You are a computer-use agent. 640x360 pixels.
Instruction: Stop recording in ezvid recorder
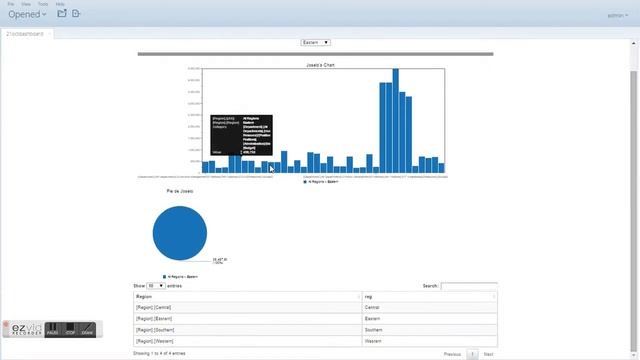70,329
